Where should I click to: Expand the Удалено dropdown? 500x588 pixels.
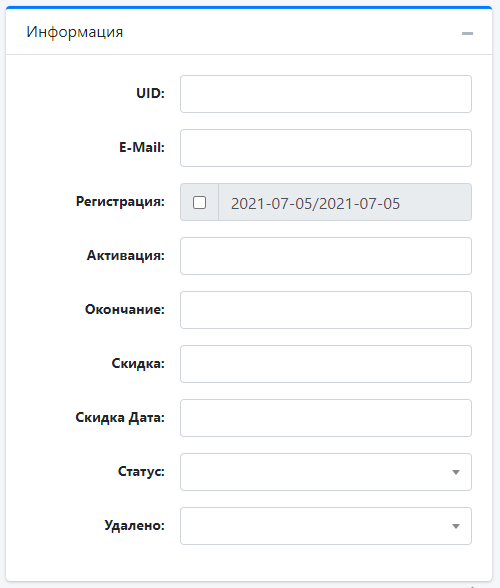pyautogui.click(x=326, y=526)
